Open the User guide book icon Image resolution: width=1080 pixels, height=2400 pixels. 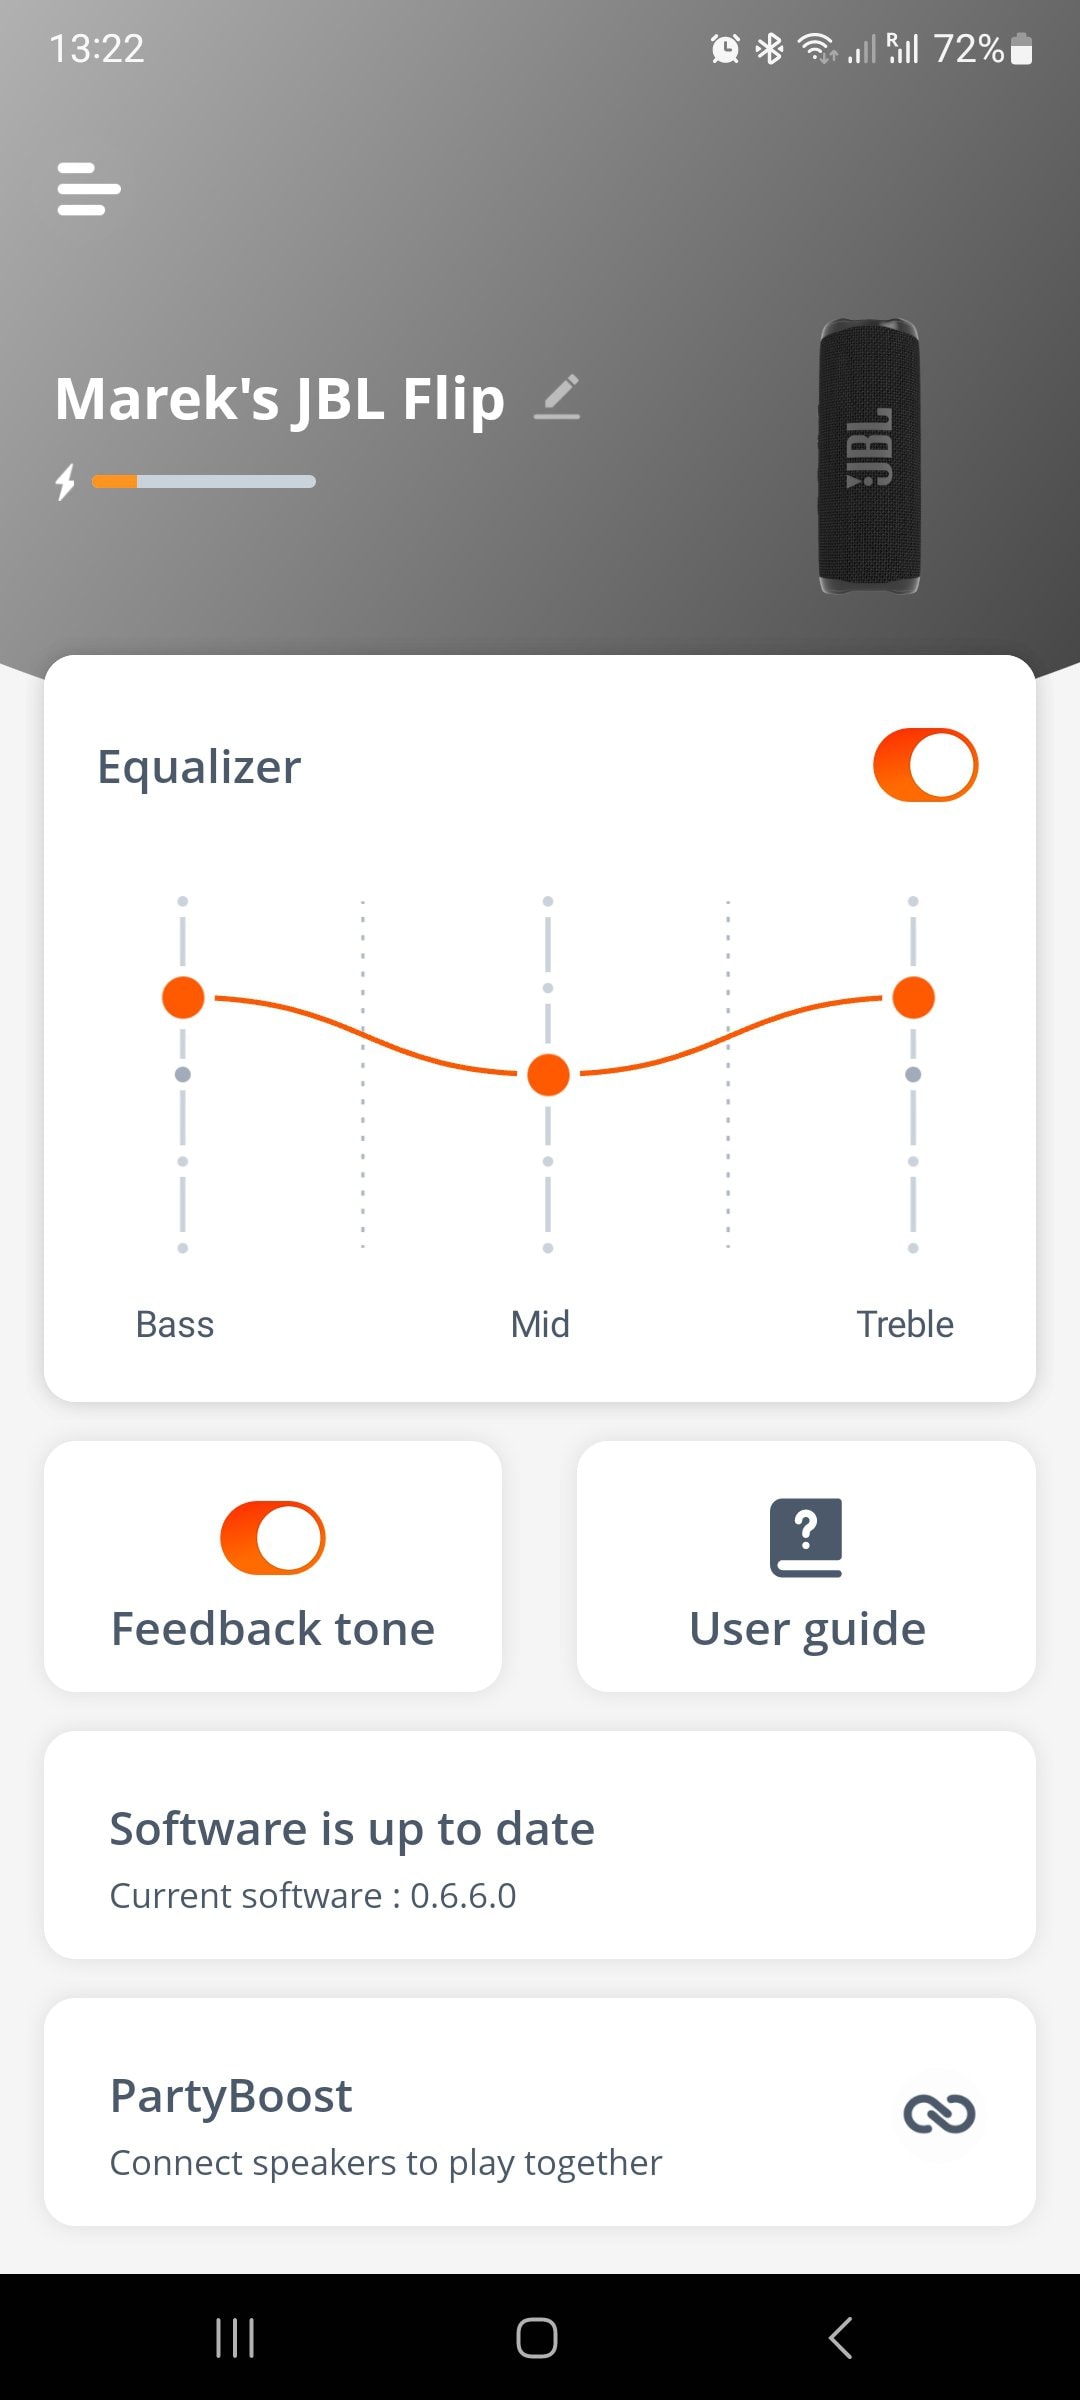(806, 1537)
